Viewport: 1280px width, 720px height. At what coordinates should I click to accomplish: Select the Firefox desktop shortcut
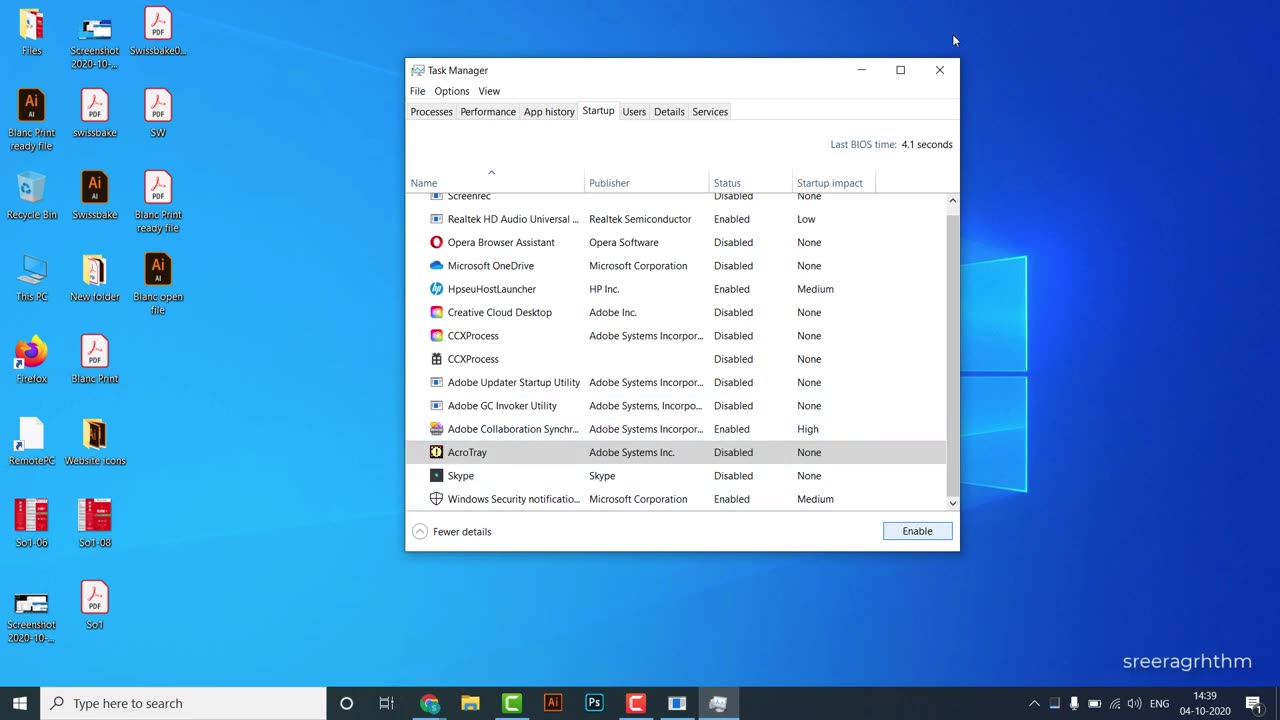[x=32, y=359]
